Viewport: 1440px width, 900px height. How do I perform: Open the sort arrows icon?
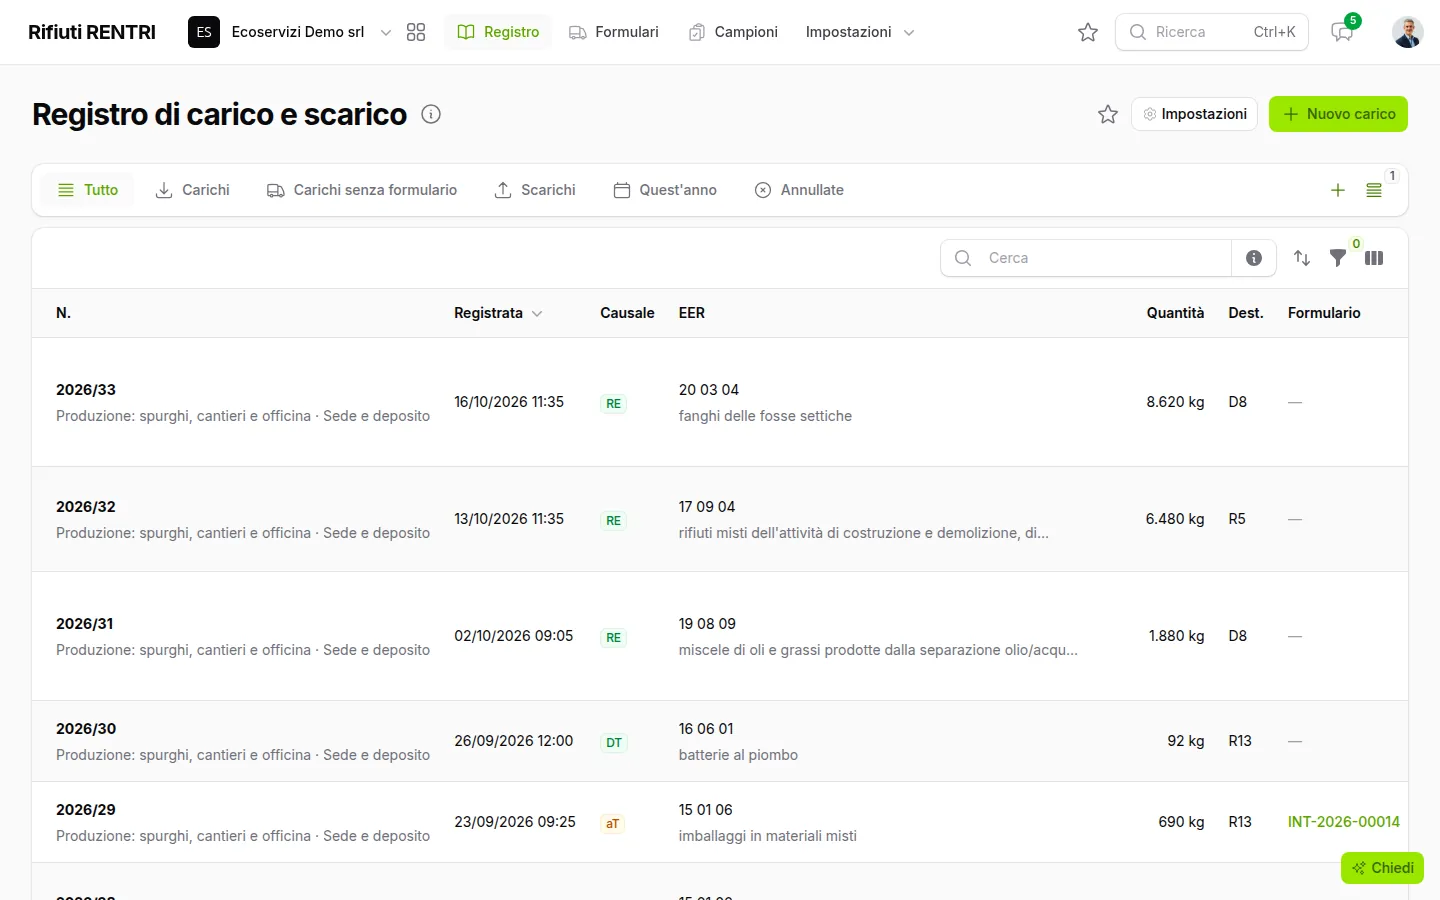(1302, 258)
